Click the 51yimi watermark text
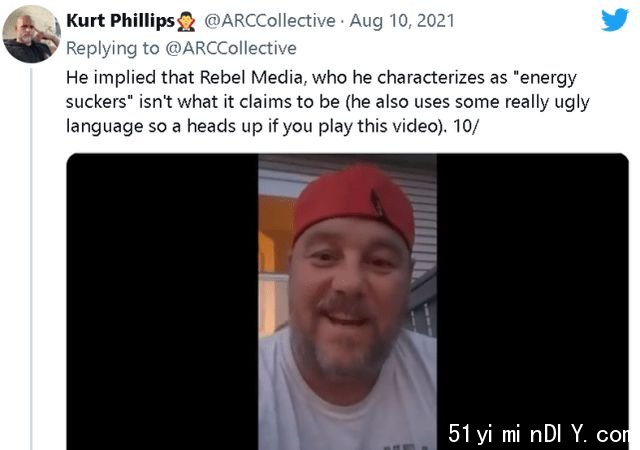 [538, 434]
